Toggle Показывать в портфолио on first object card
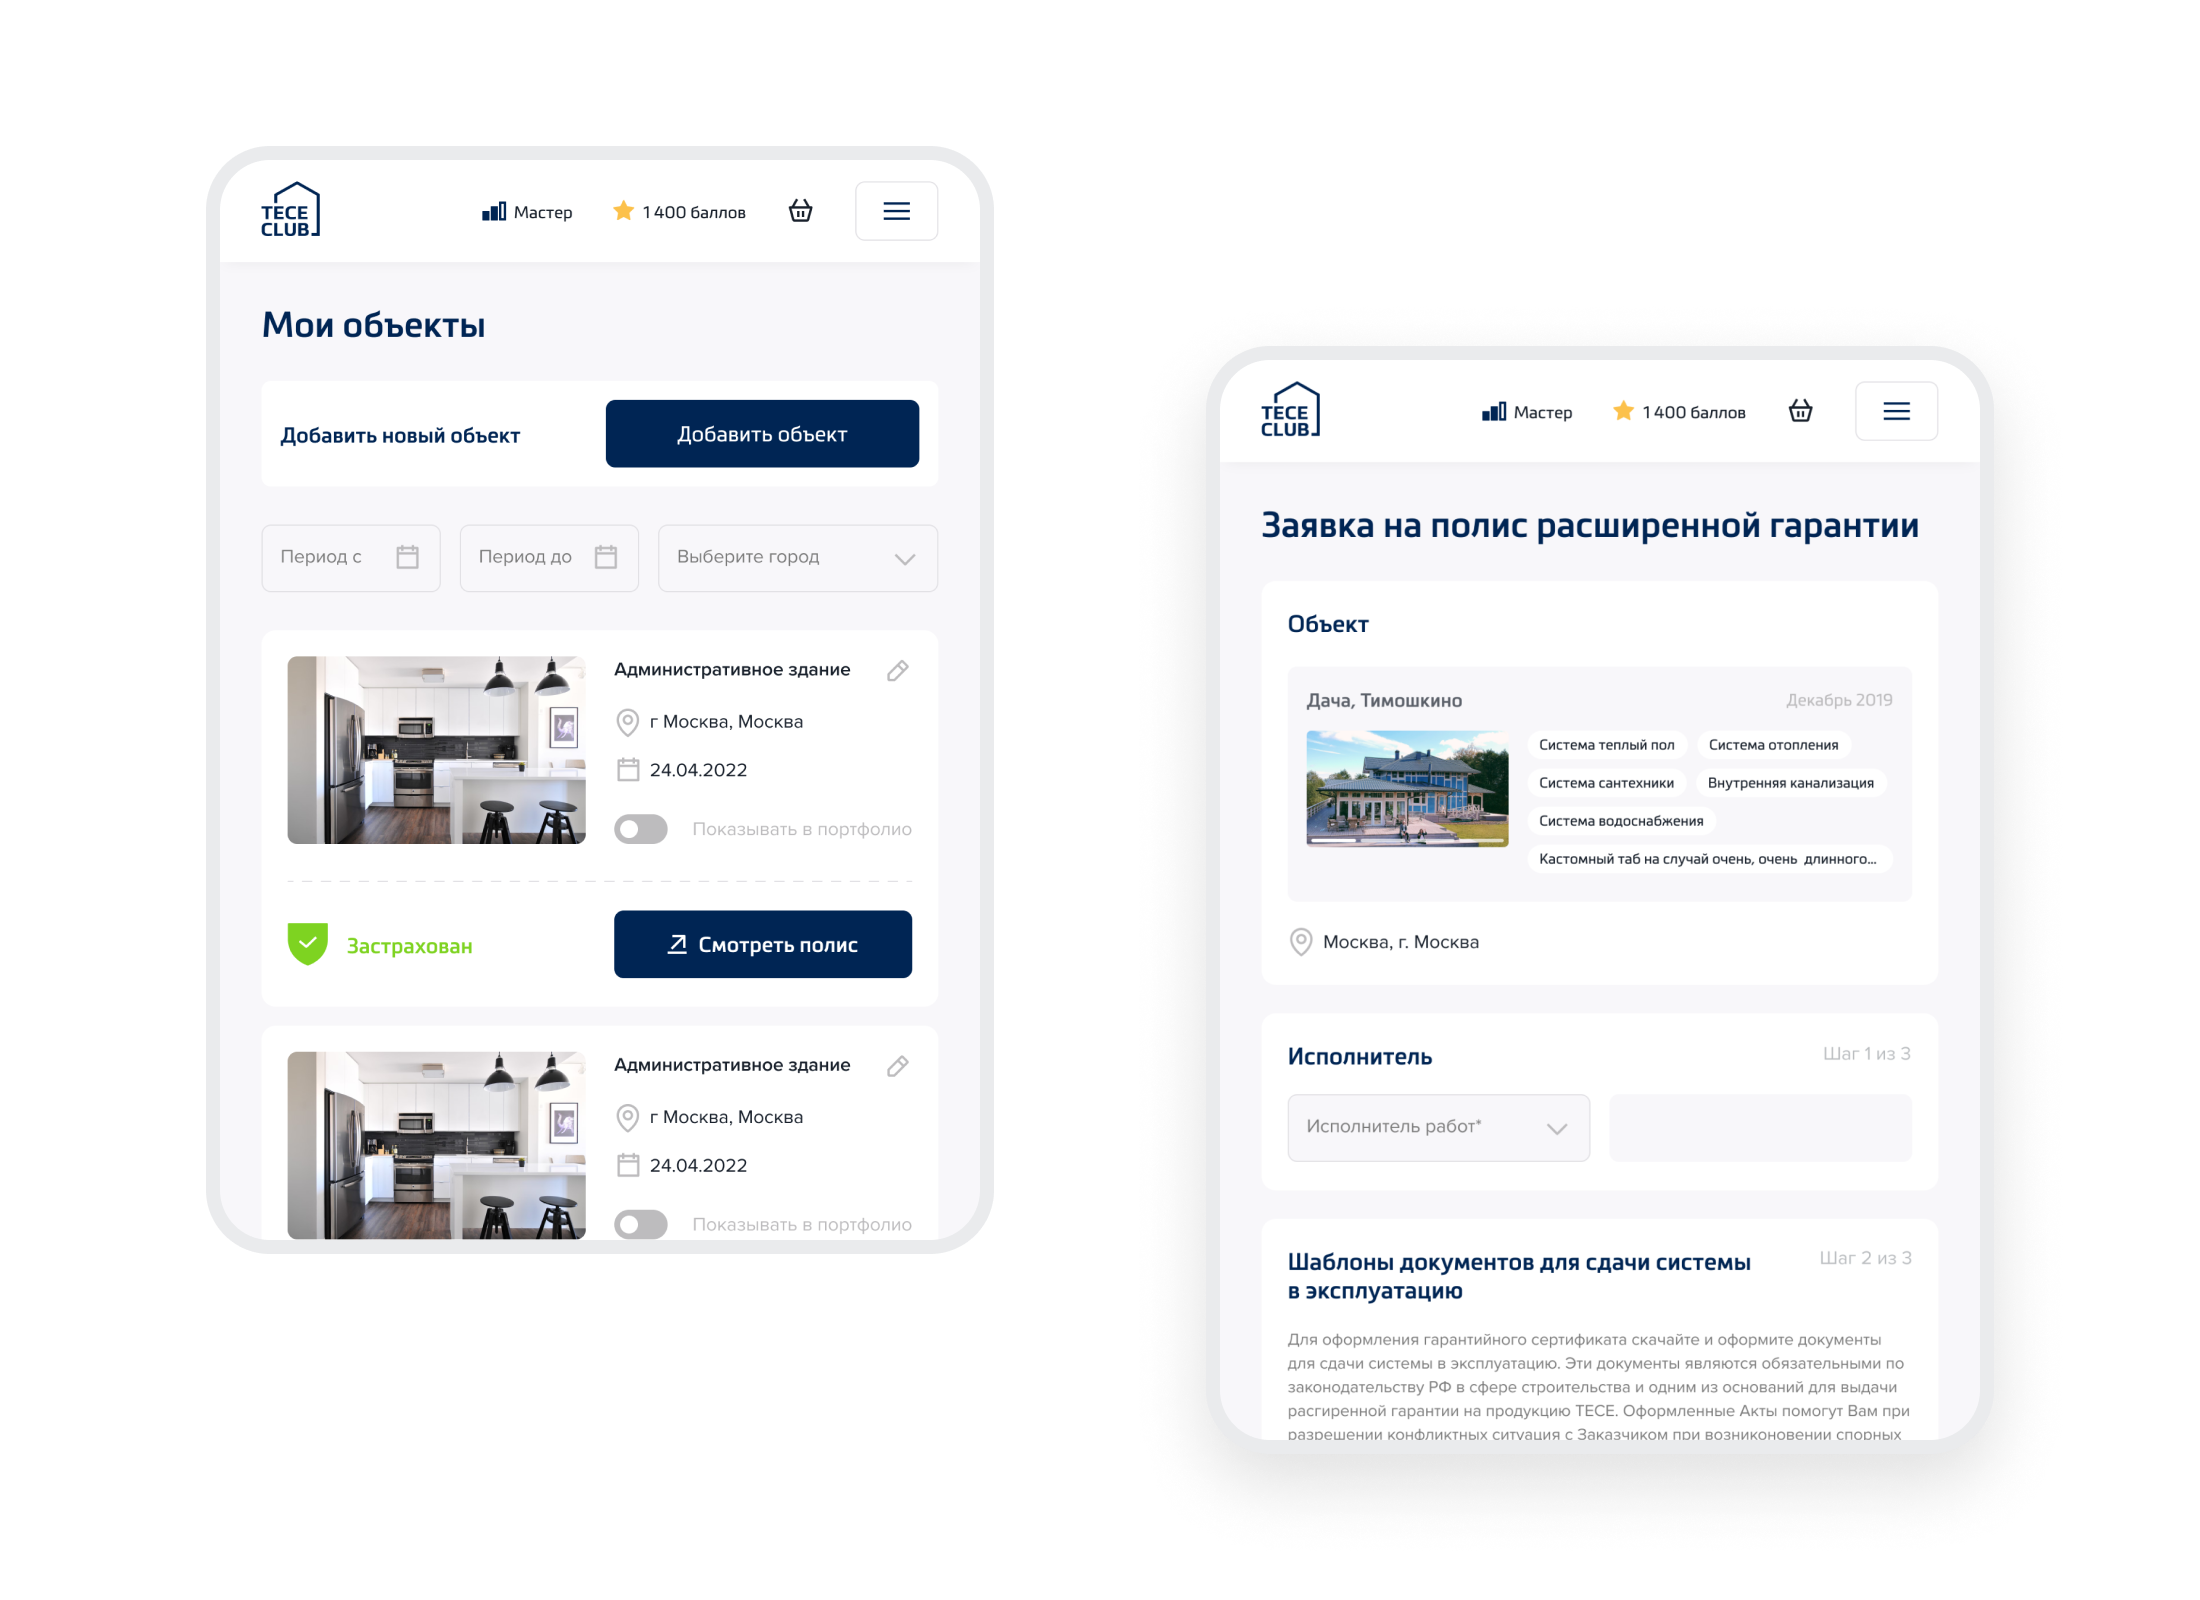The width and height of the screenshot is (2200, 1600). (641, 829)
